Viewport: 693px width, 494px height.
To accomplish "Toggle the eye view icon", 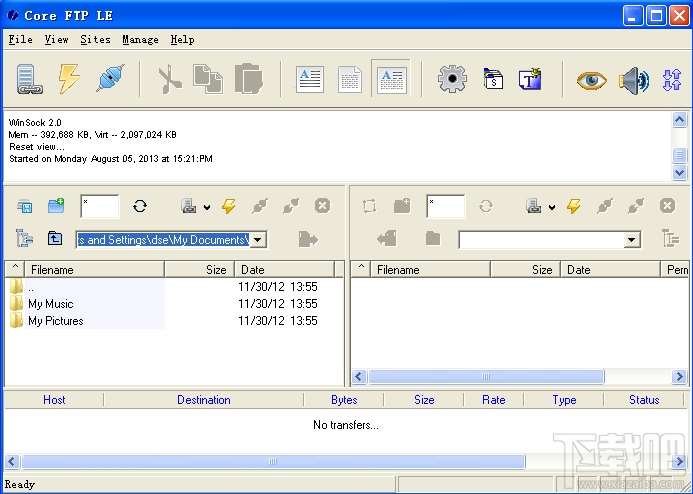I will [x=591, y=80].
